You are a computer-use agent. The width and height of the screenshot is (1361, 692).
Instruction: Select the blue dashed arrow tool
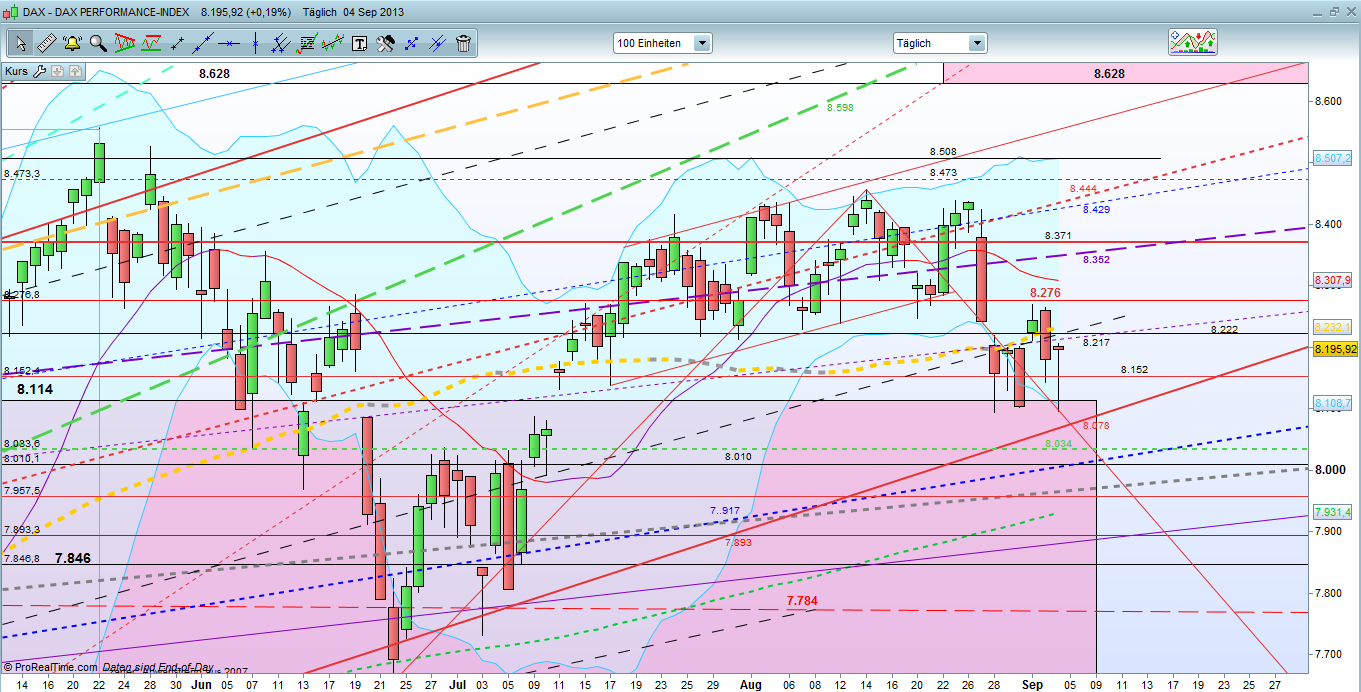click(411, 43)
